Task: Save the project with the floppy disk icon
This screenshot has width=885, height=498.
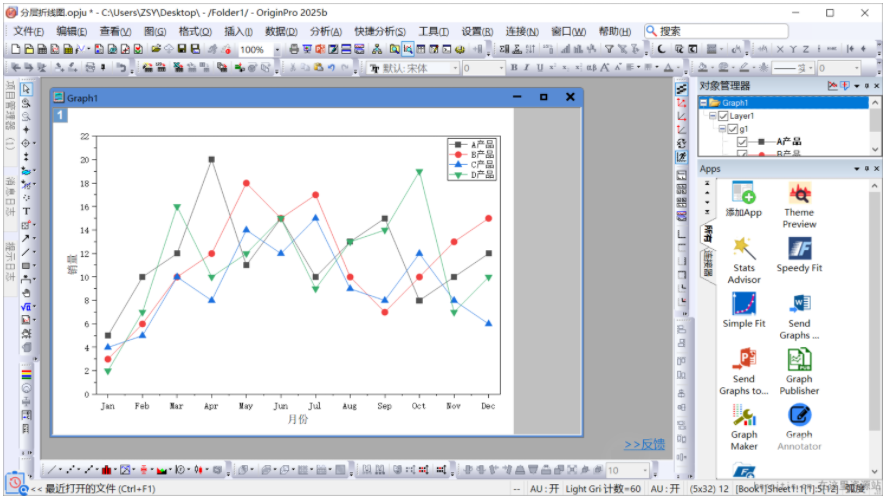Action: point(182,49)
